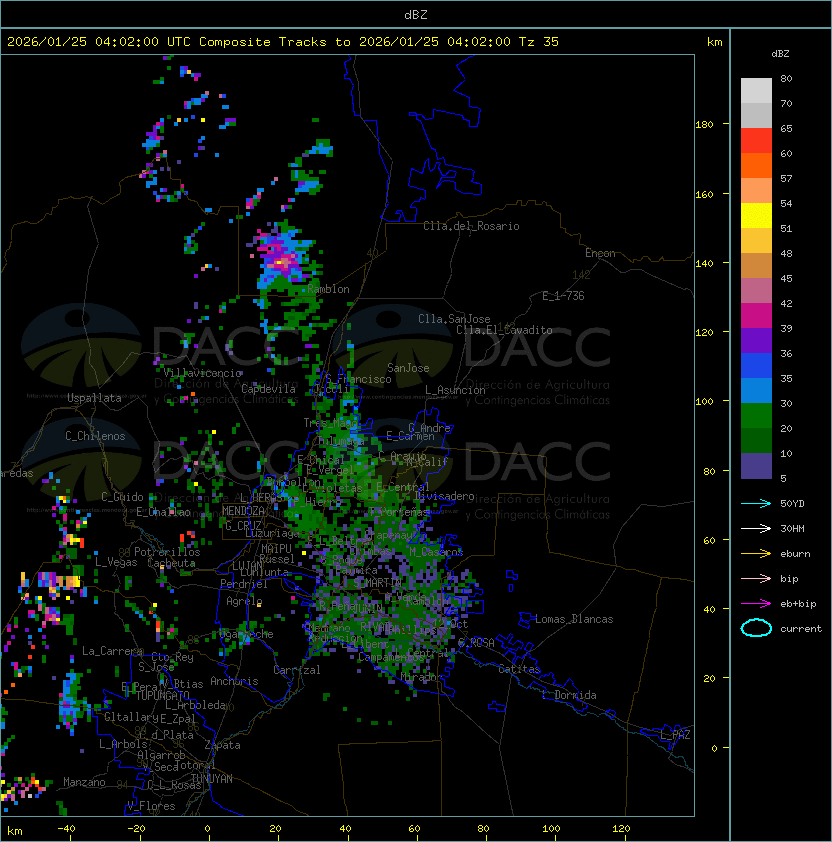This screenshot has width=832, height=842.
Task: Click the -40 km bottom-axis tick label
Action: 66,829
